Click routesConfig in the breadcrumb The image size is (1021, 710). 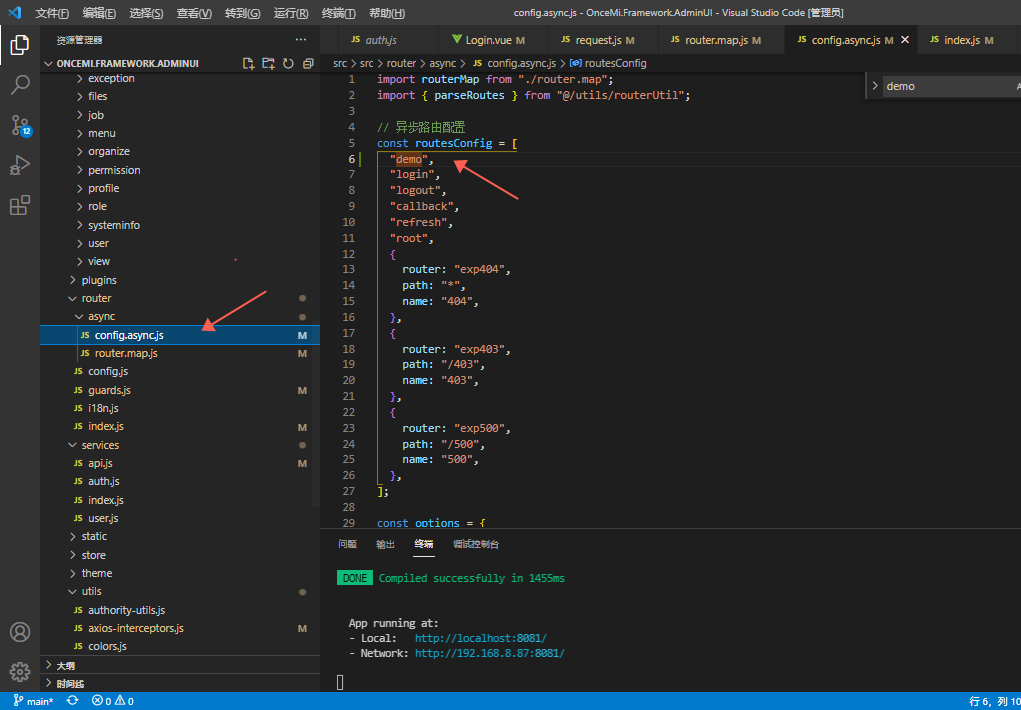(x=609, y=63)
